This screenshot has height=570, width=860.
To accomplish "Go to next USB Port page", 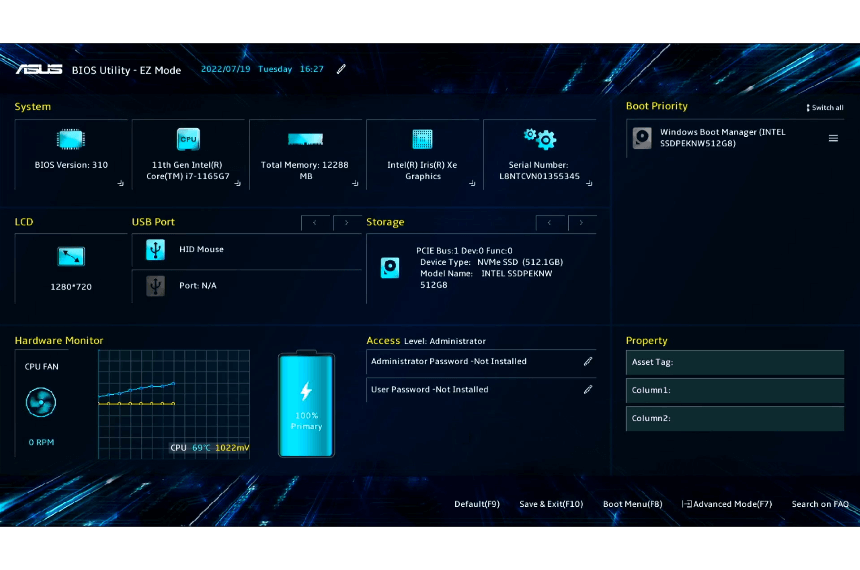I will [x=347, y=223].
